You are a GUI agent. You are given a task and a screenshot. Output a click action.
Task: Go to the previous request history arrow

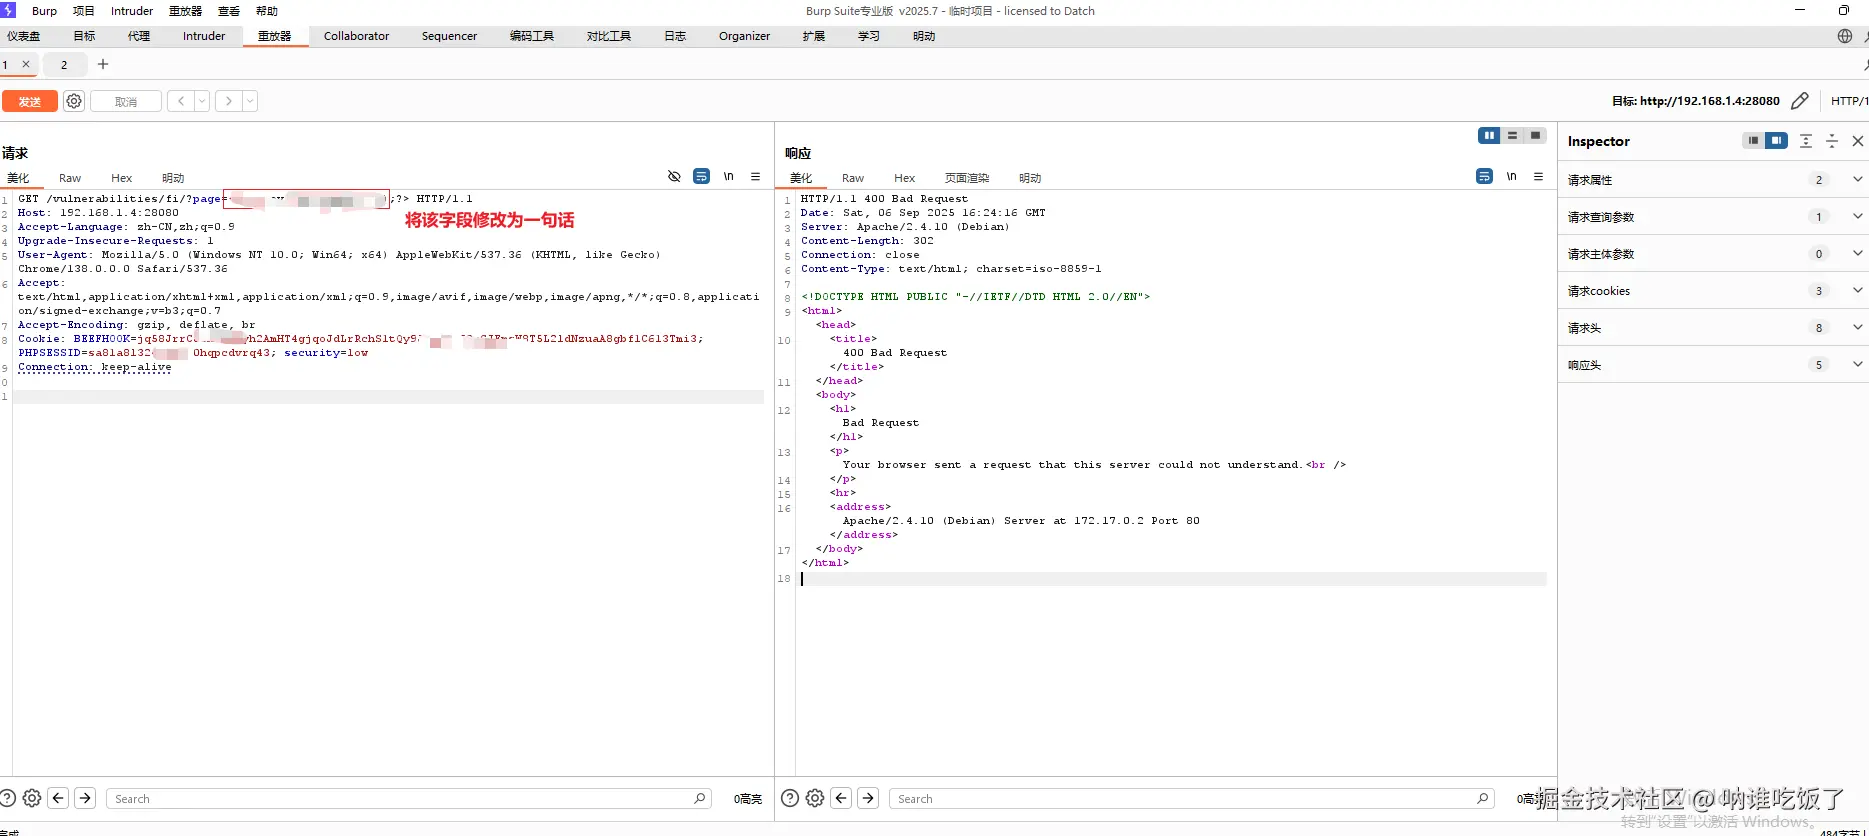click(180, 101)
